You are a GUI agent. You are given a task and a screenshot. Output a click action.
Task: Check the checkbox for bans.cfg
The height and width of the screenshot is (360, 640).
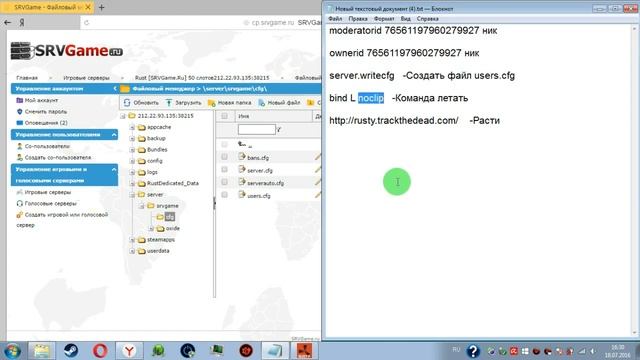224,157
